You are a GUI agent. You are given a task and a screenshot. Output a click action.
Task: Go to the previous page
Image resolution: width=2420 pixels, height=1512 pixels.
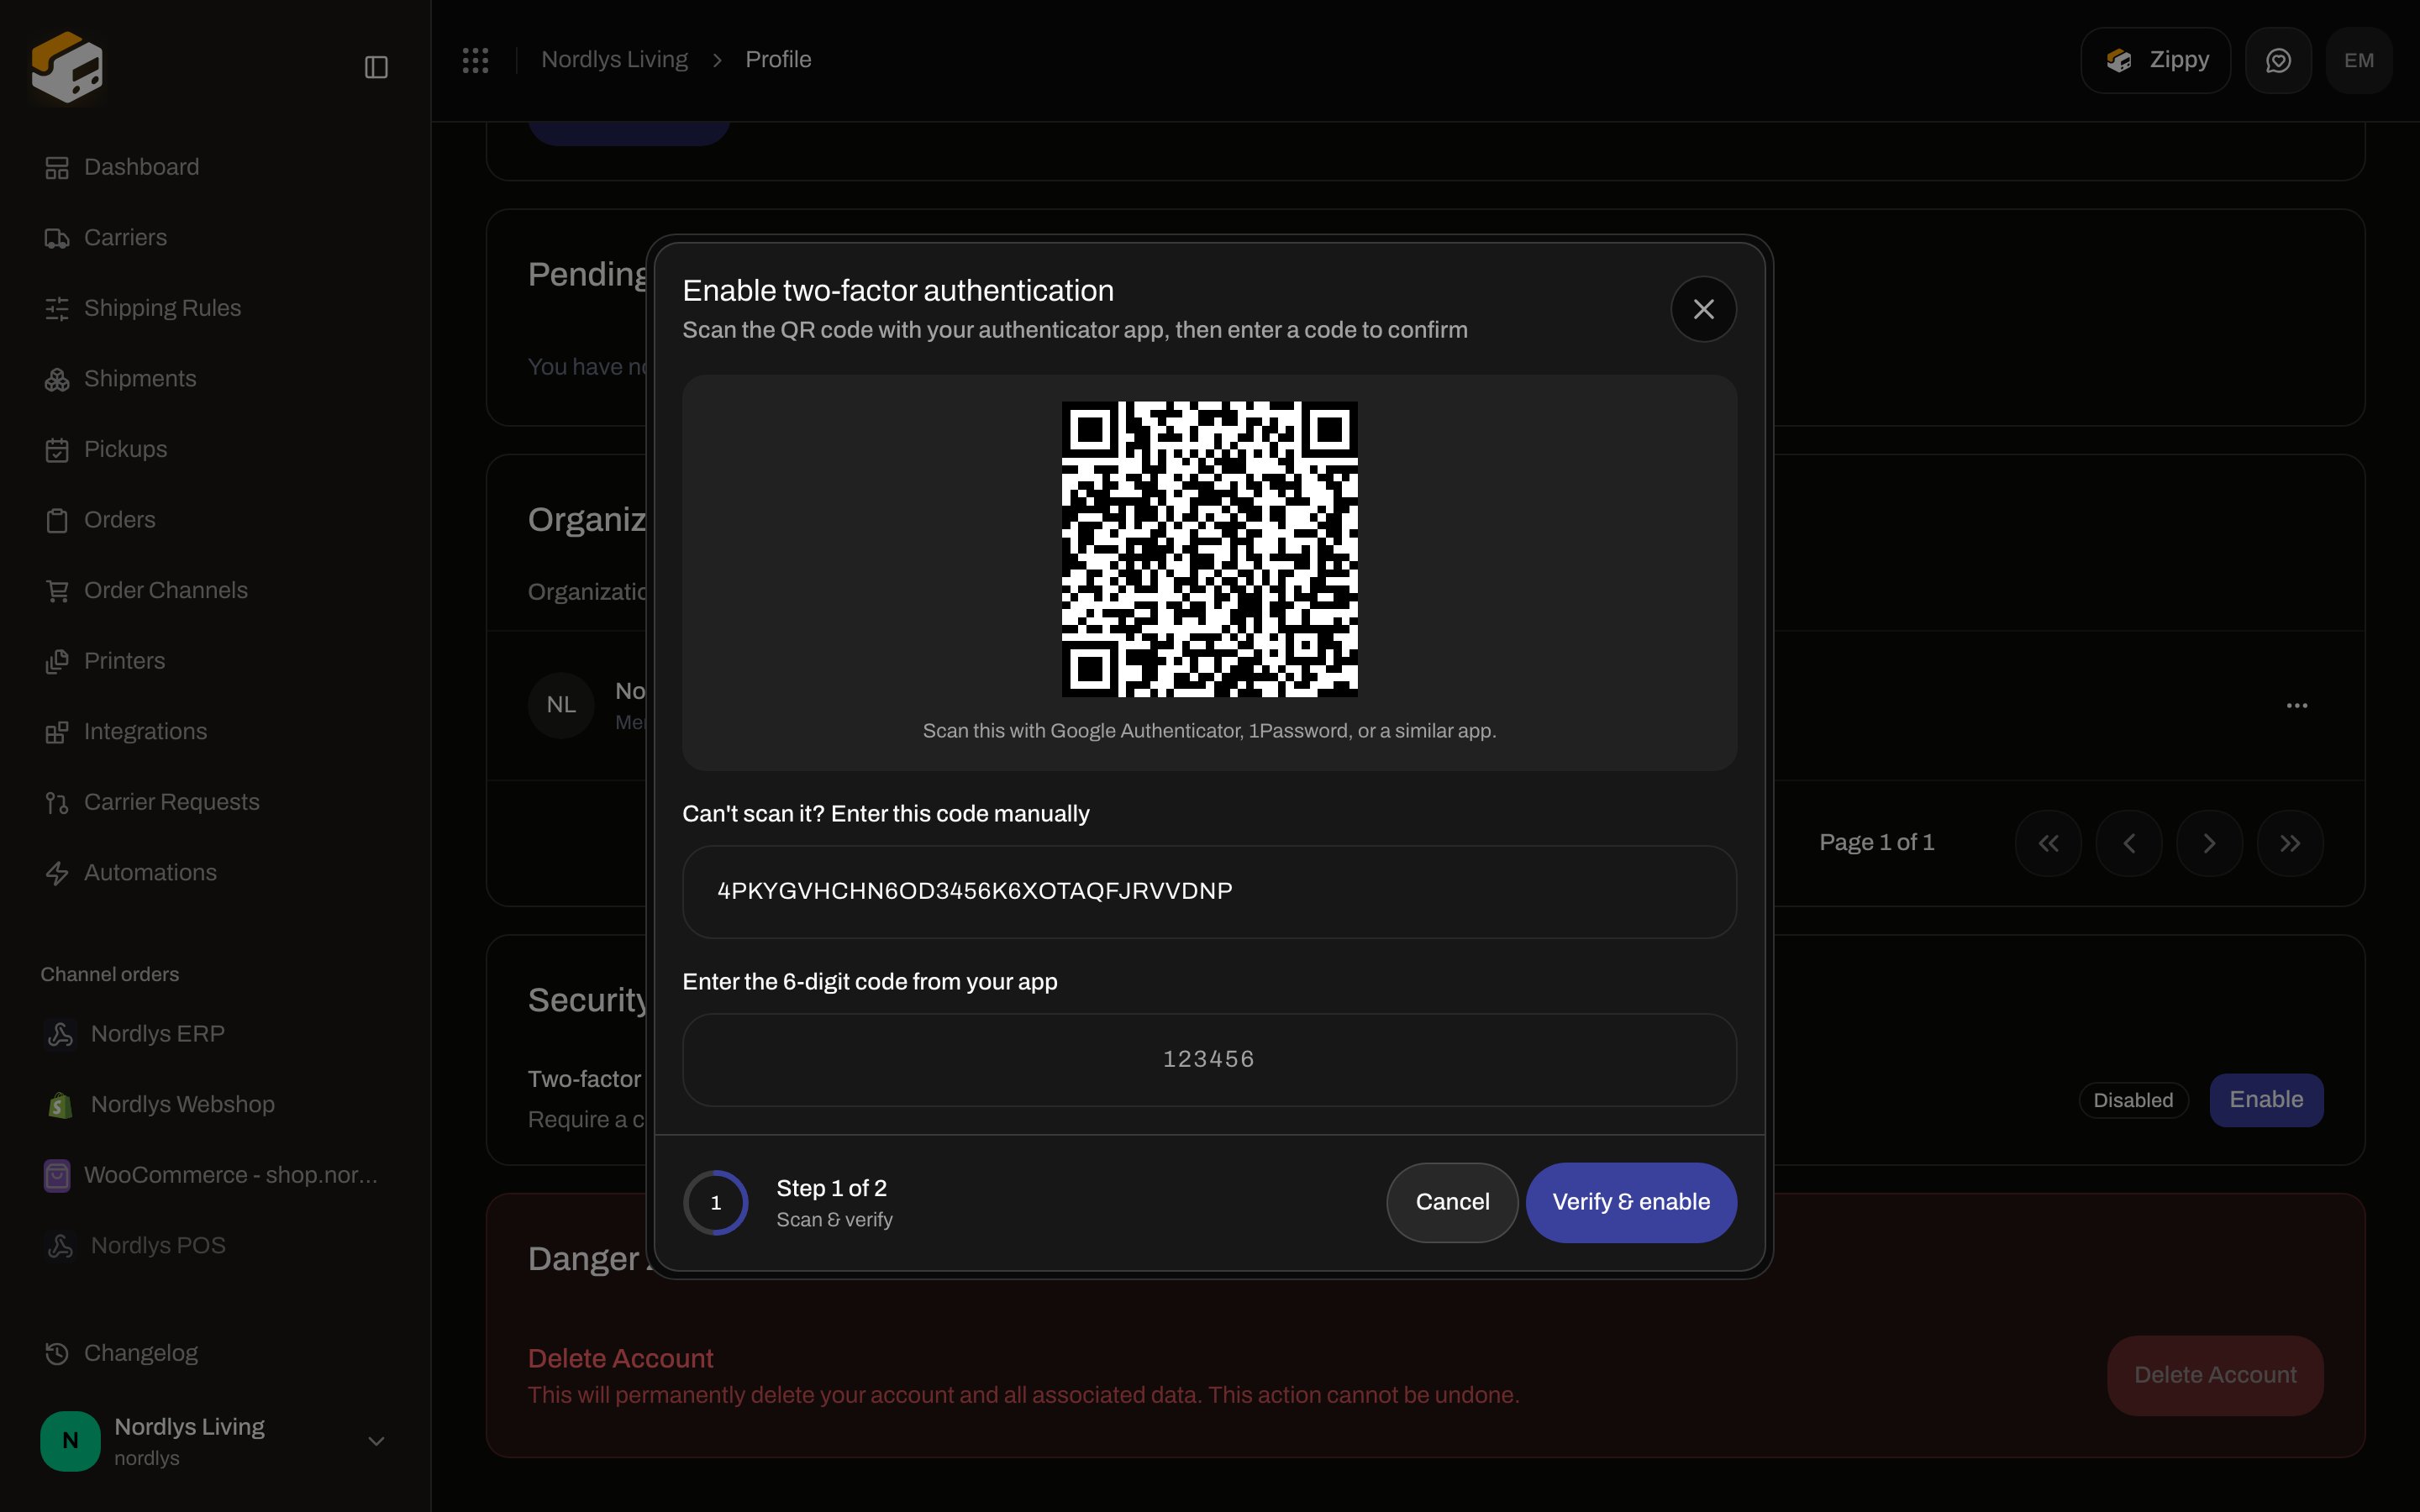pyautogui.click(x=2129, y=843)
